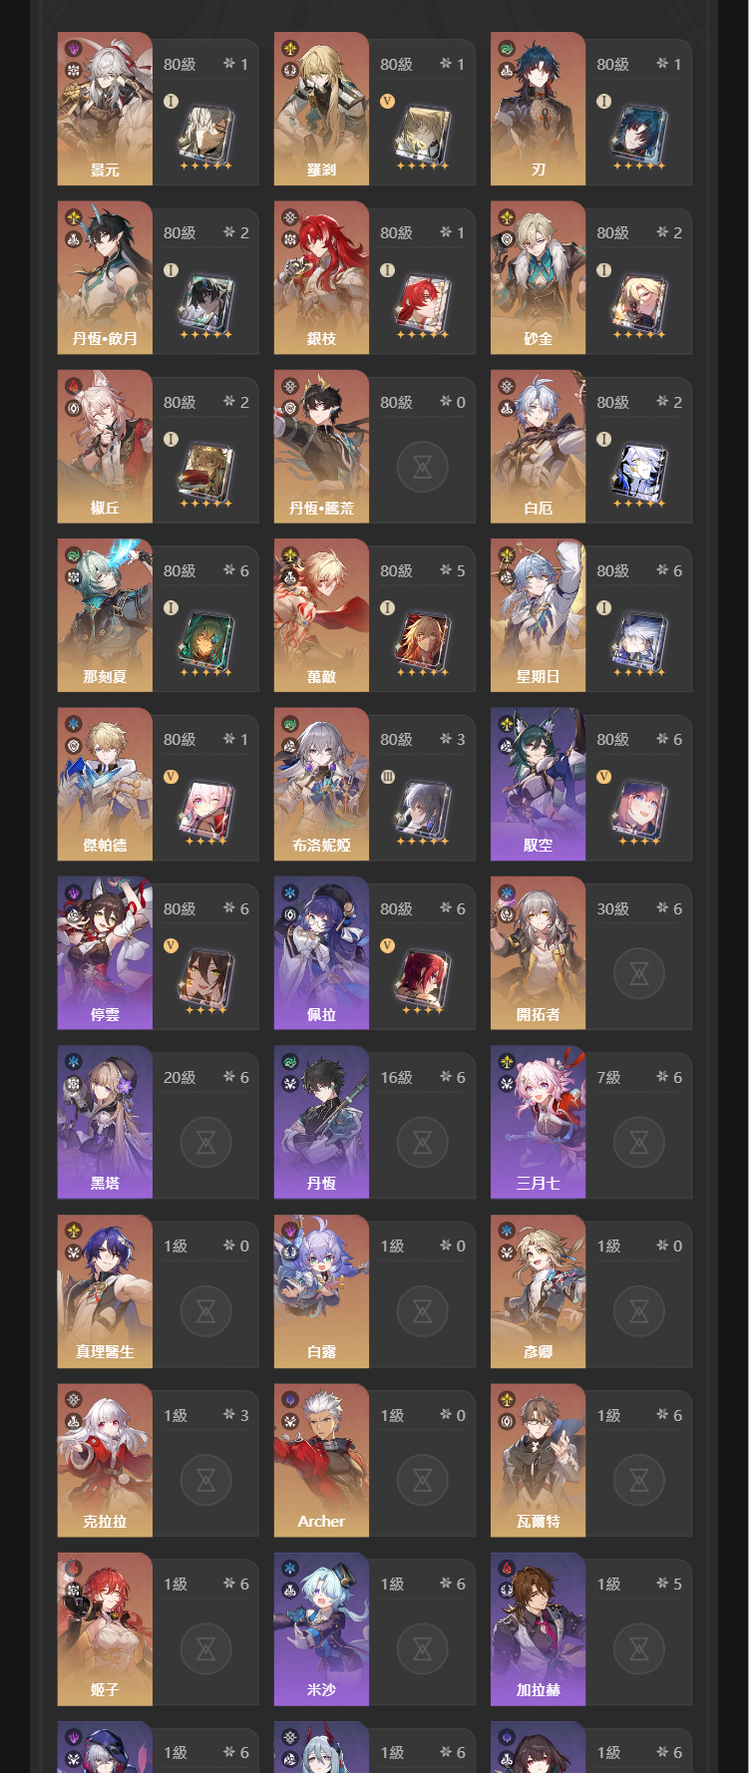Select 佩拉's equipped light cone icon
This screenshot has height=1773, width=750.
click(423, 980)
